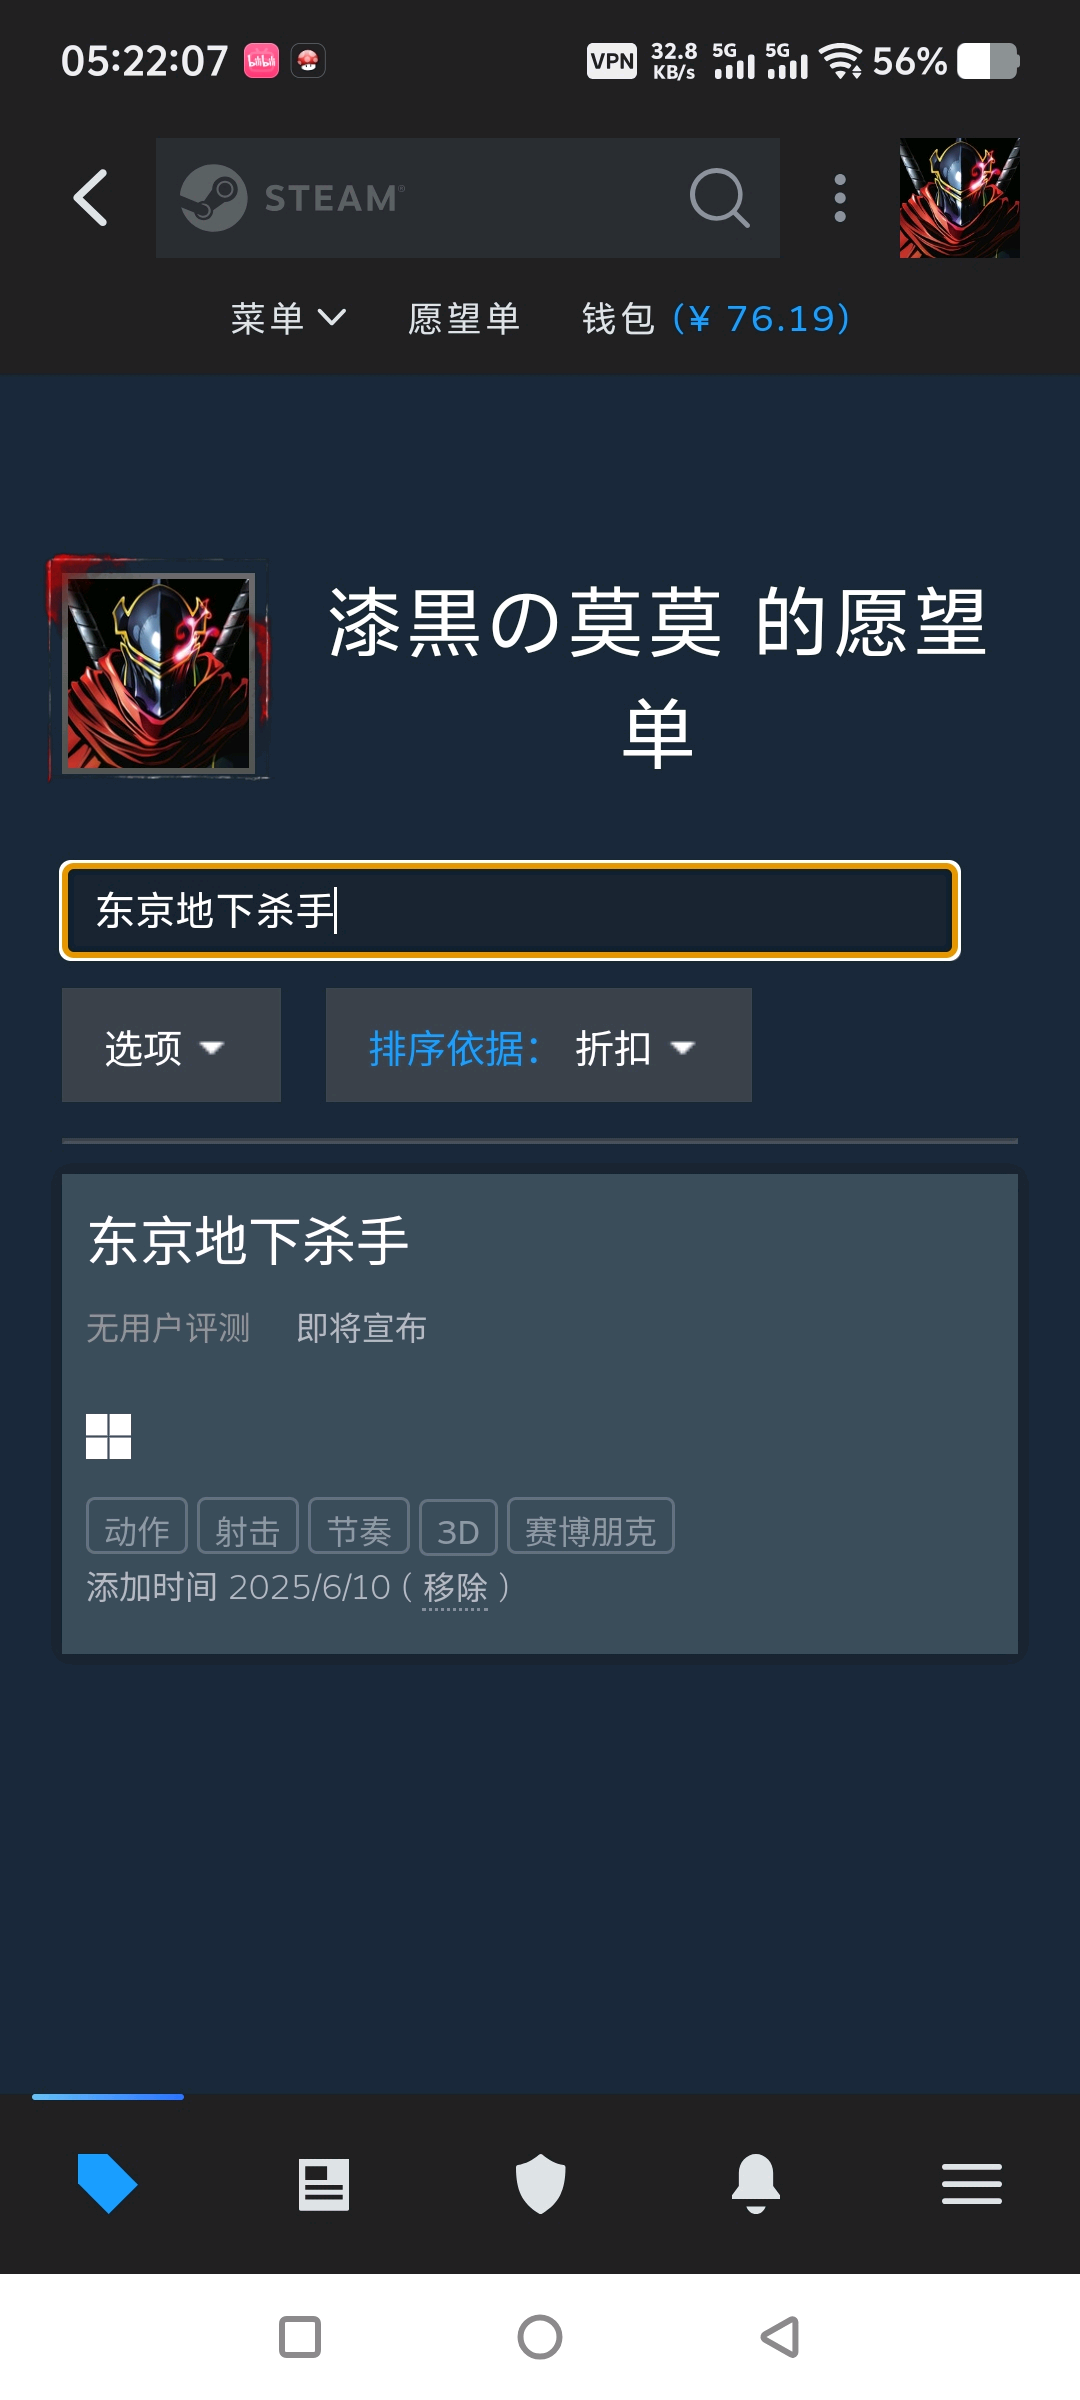This screenshot has width=1080, height=2400.
Task: Open the Steam search magnifier icon
Action: click(719, 198)
